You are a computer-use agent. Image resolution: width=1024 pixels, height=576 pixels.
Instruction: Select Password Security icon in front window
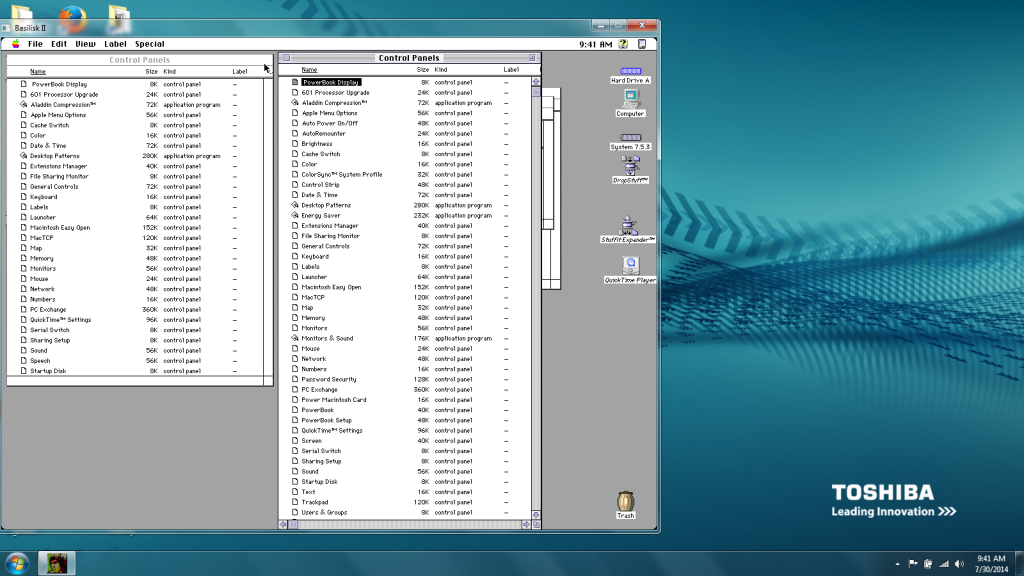pyautogui.click(x=295, y=379)
